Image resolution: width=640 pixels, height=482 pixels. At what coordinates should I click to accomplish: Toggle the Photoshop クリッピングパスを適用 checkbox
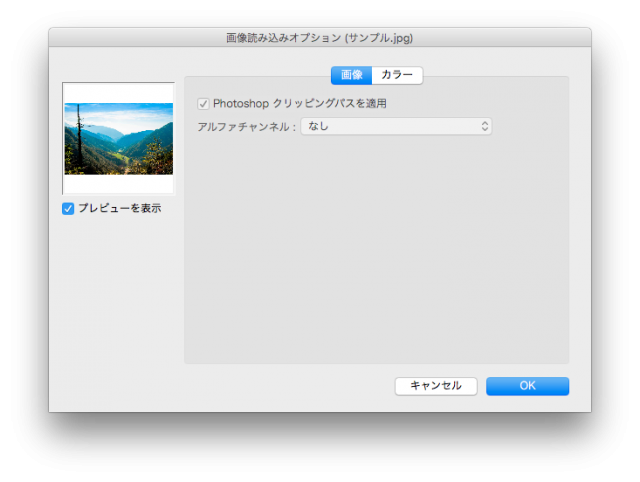click(203, 103)
